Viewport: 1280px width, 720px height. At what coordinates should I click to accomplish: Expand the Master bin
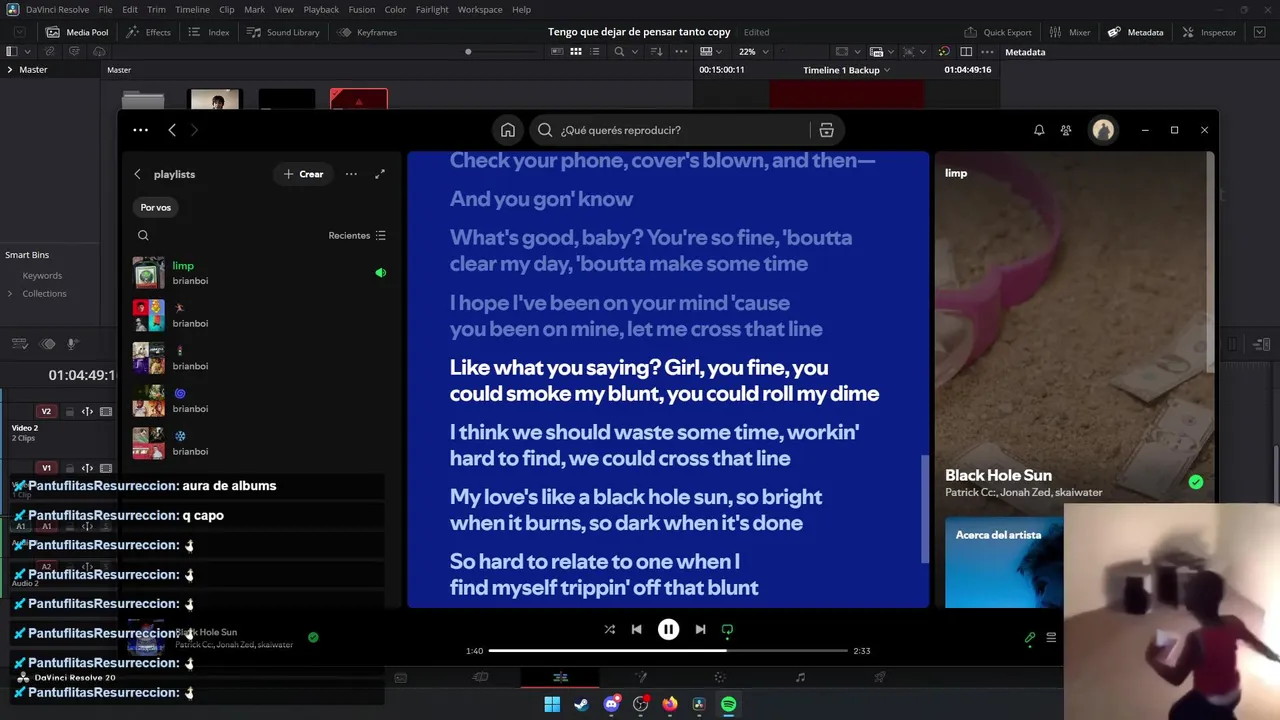click(x=10, y=69)
